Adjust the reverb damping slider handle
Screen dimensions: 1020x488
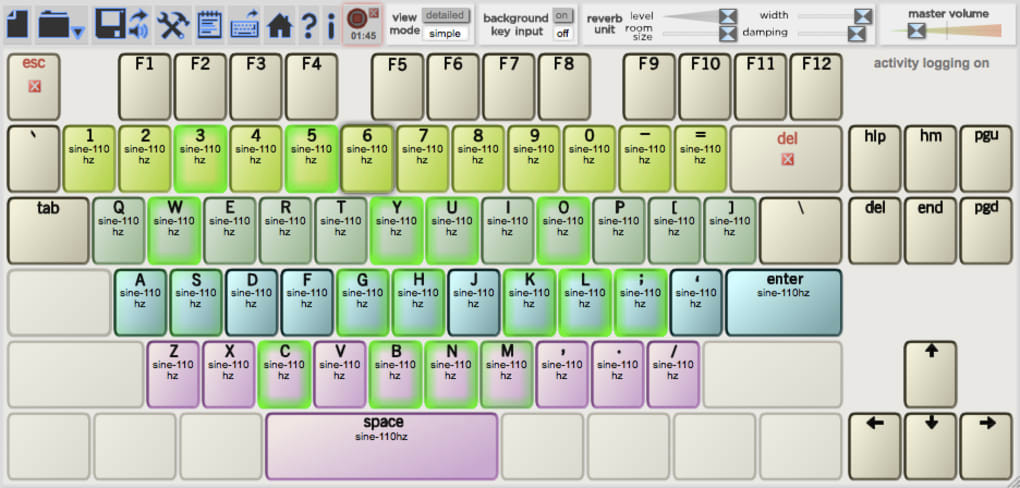(857, 34)
